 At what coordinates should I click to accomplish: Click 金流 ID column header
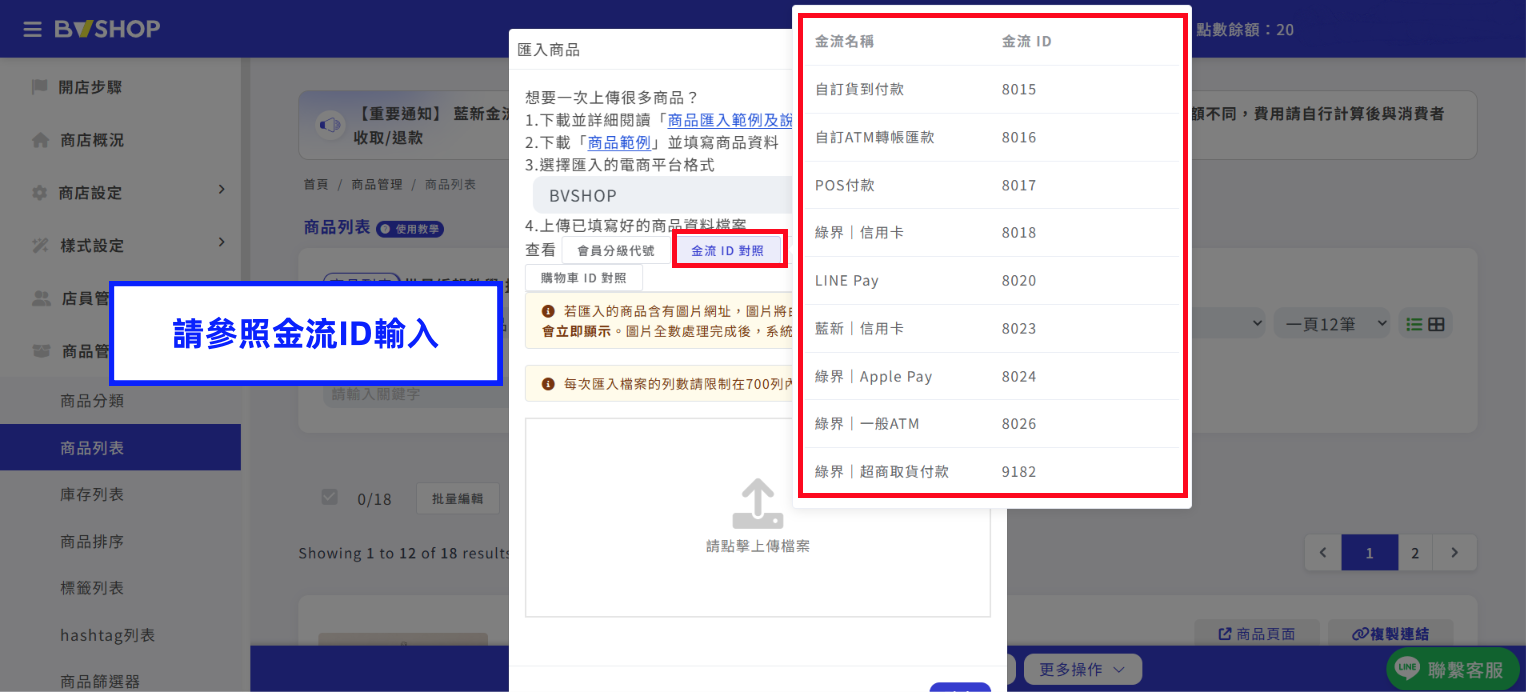click(x=1027, y=41)
